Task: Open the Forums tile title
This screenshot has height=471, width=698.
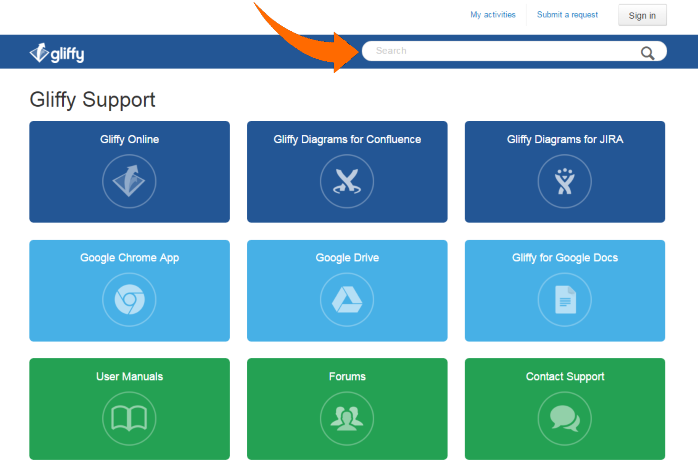Action: point(347,377)
